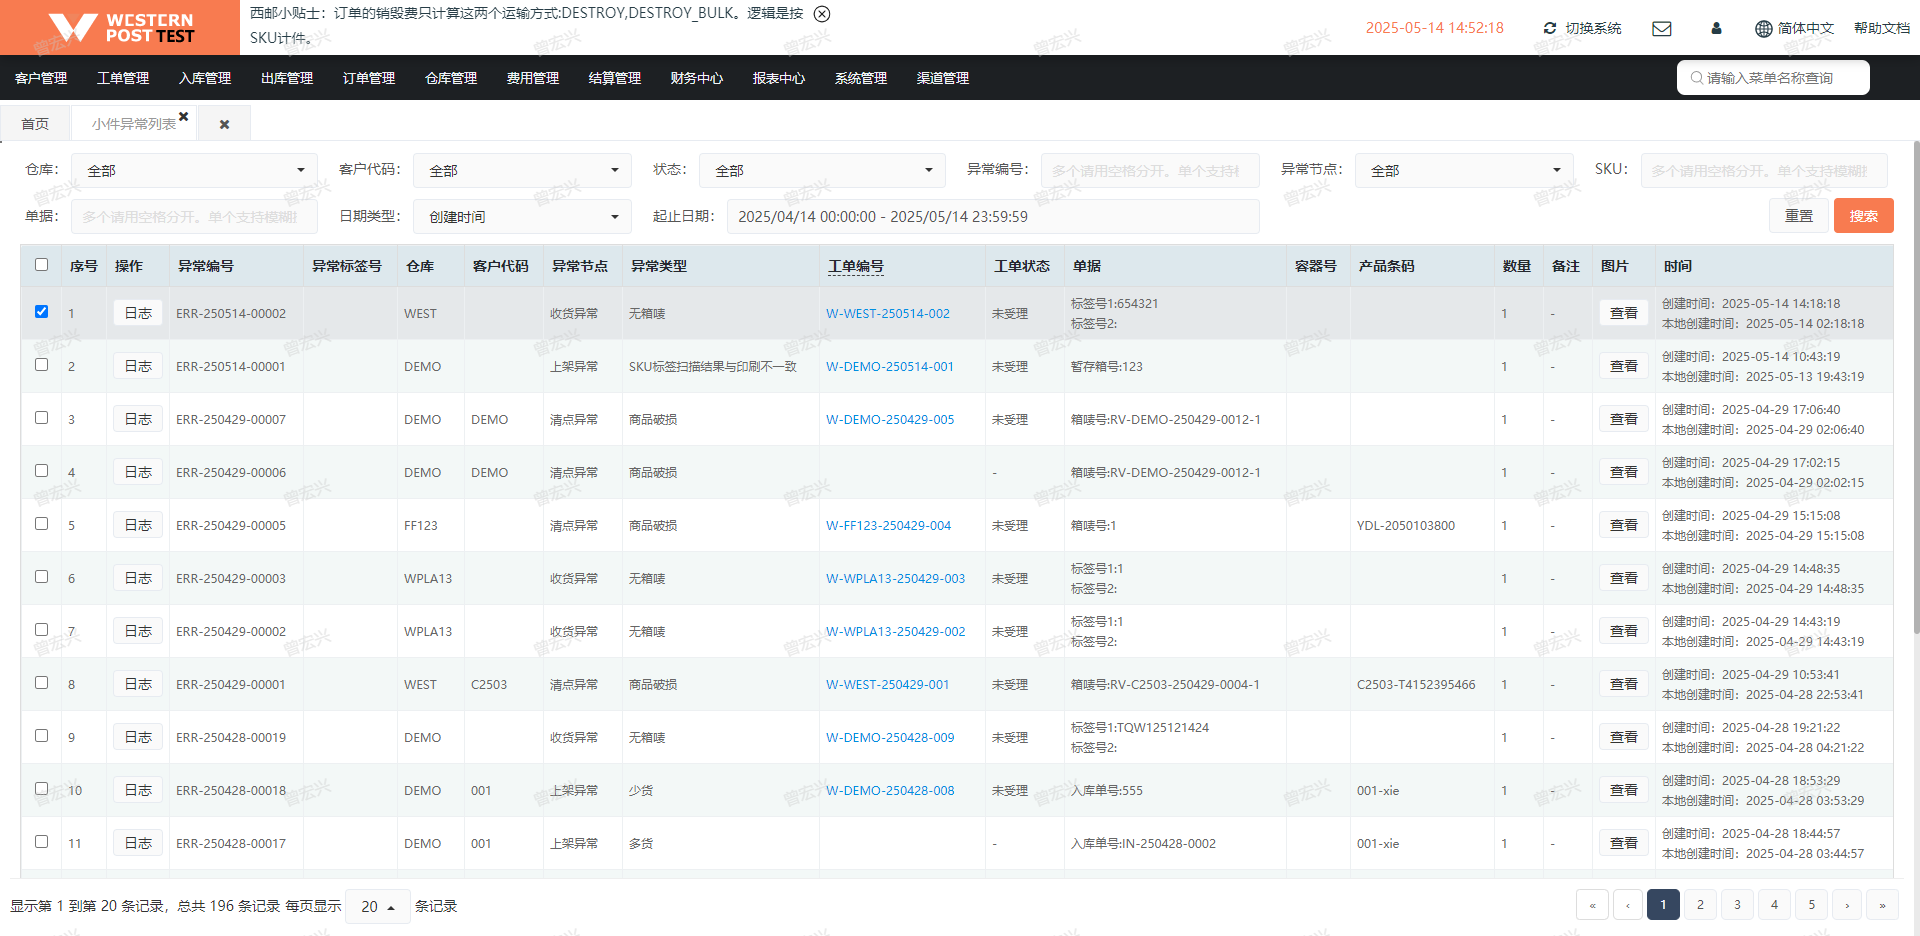Image resolution: width=1920 pixels, height=936 pixels.
Task: Open the 报表中心 menu
Action: tap(779, 78)
